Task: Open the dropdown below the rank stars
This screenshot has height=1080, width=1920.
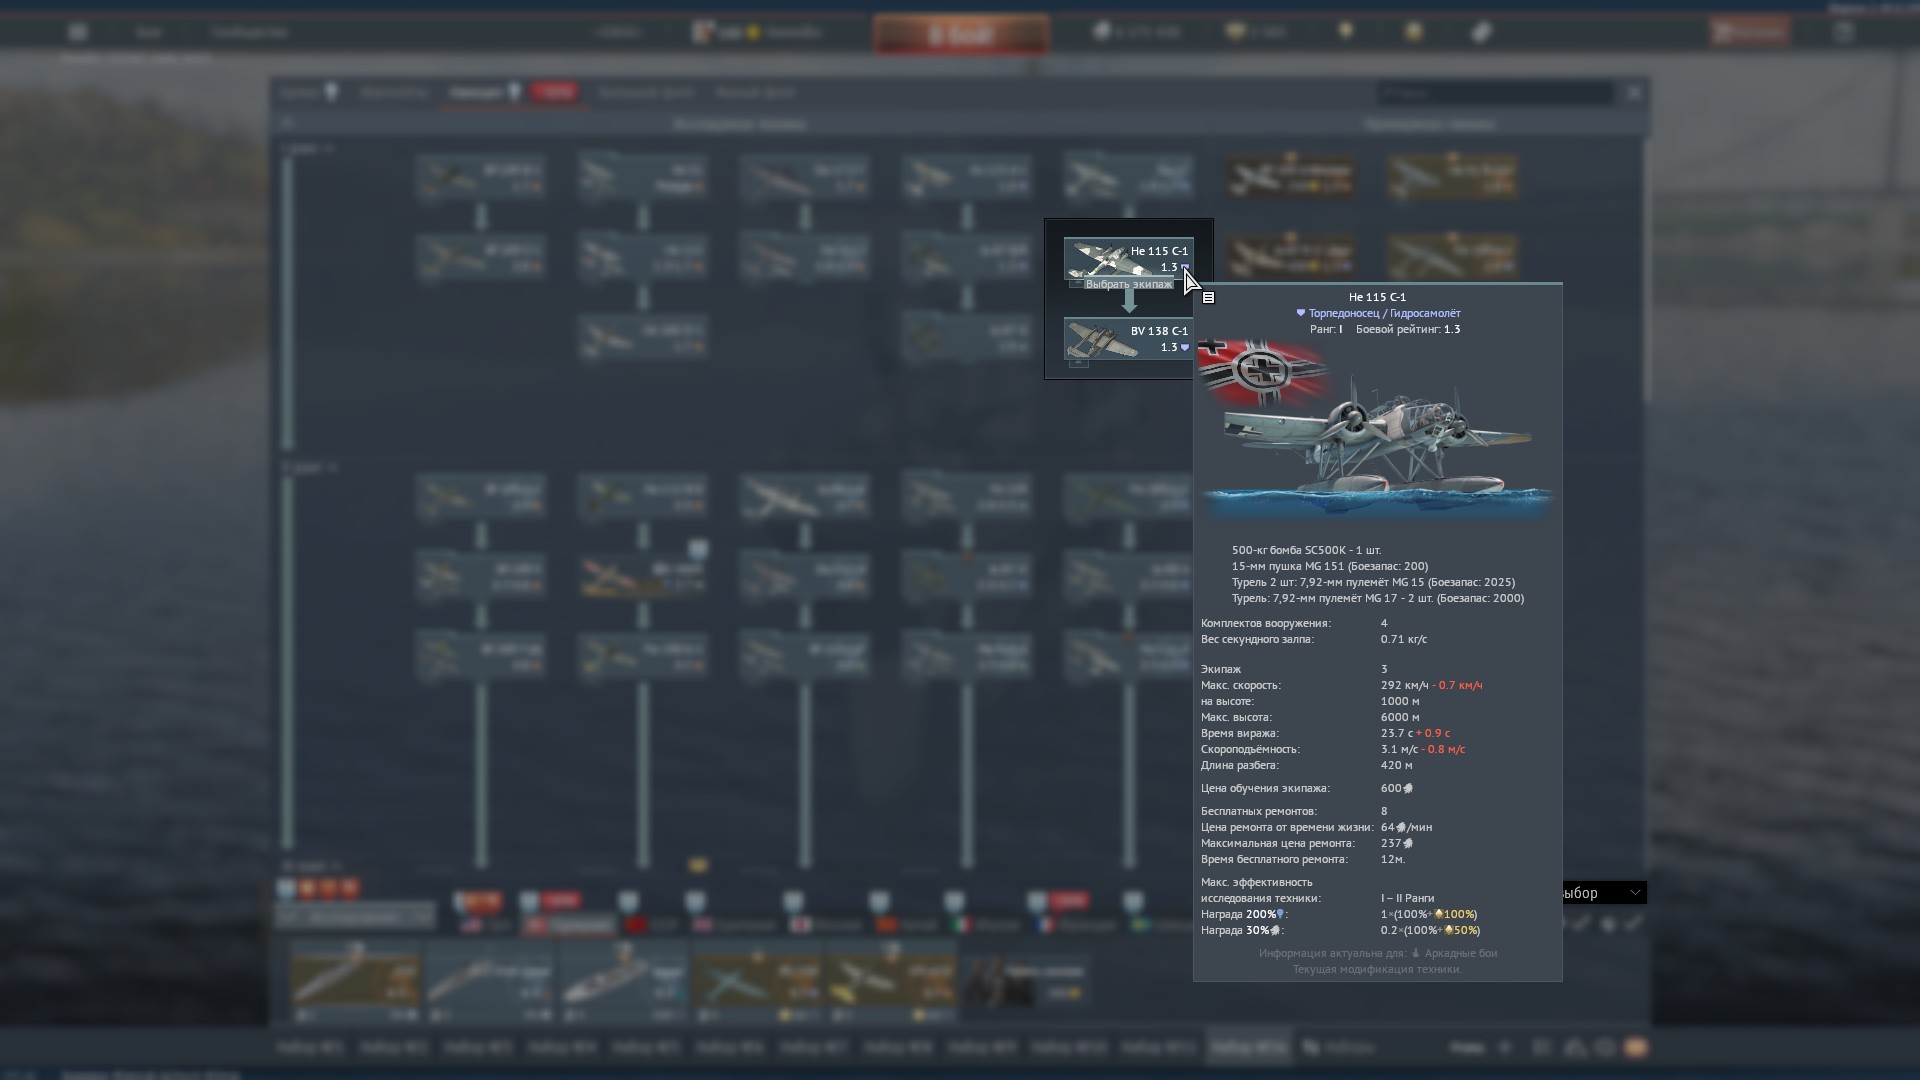Action: 355,916
